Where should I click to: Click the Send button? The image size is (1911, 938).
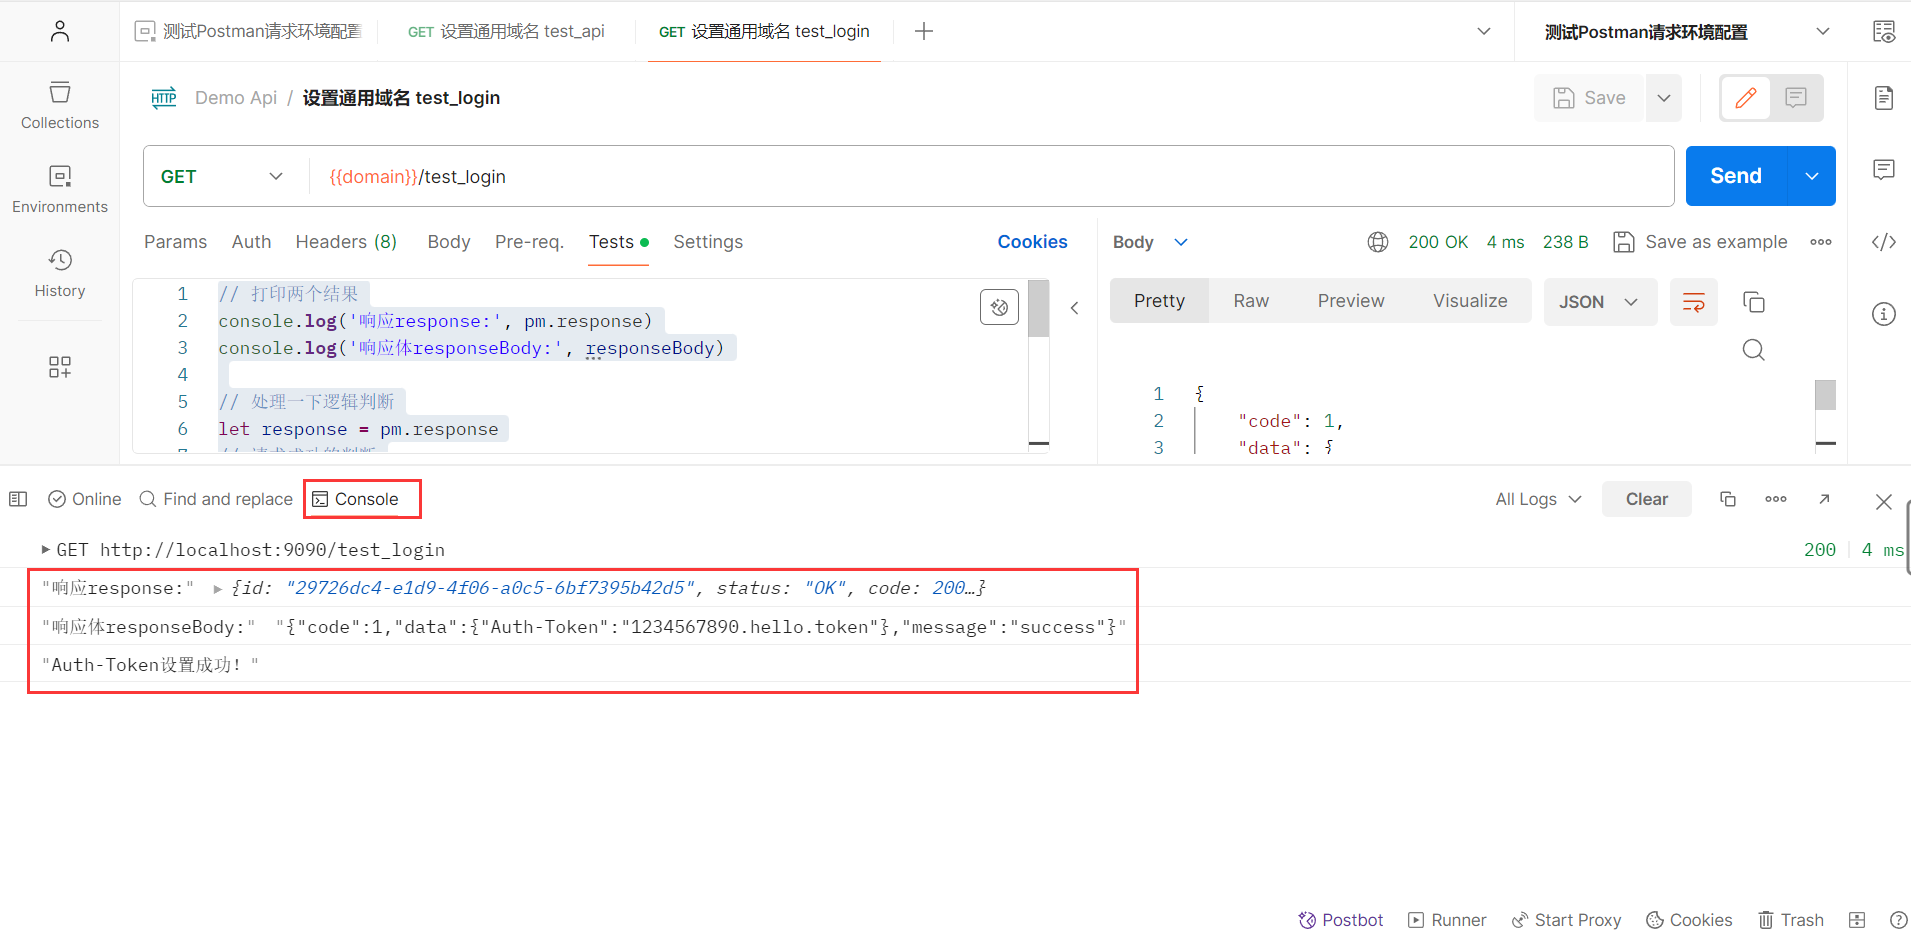[x=1736, y=175]
